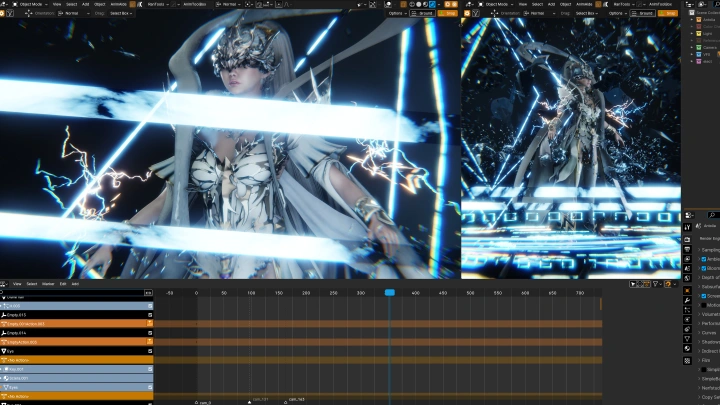Click Ground button in right viewport
This screenshot has width=720, height=405.
(643, 13)
